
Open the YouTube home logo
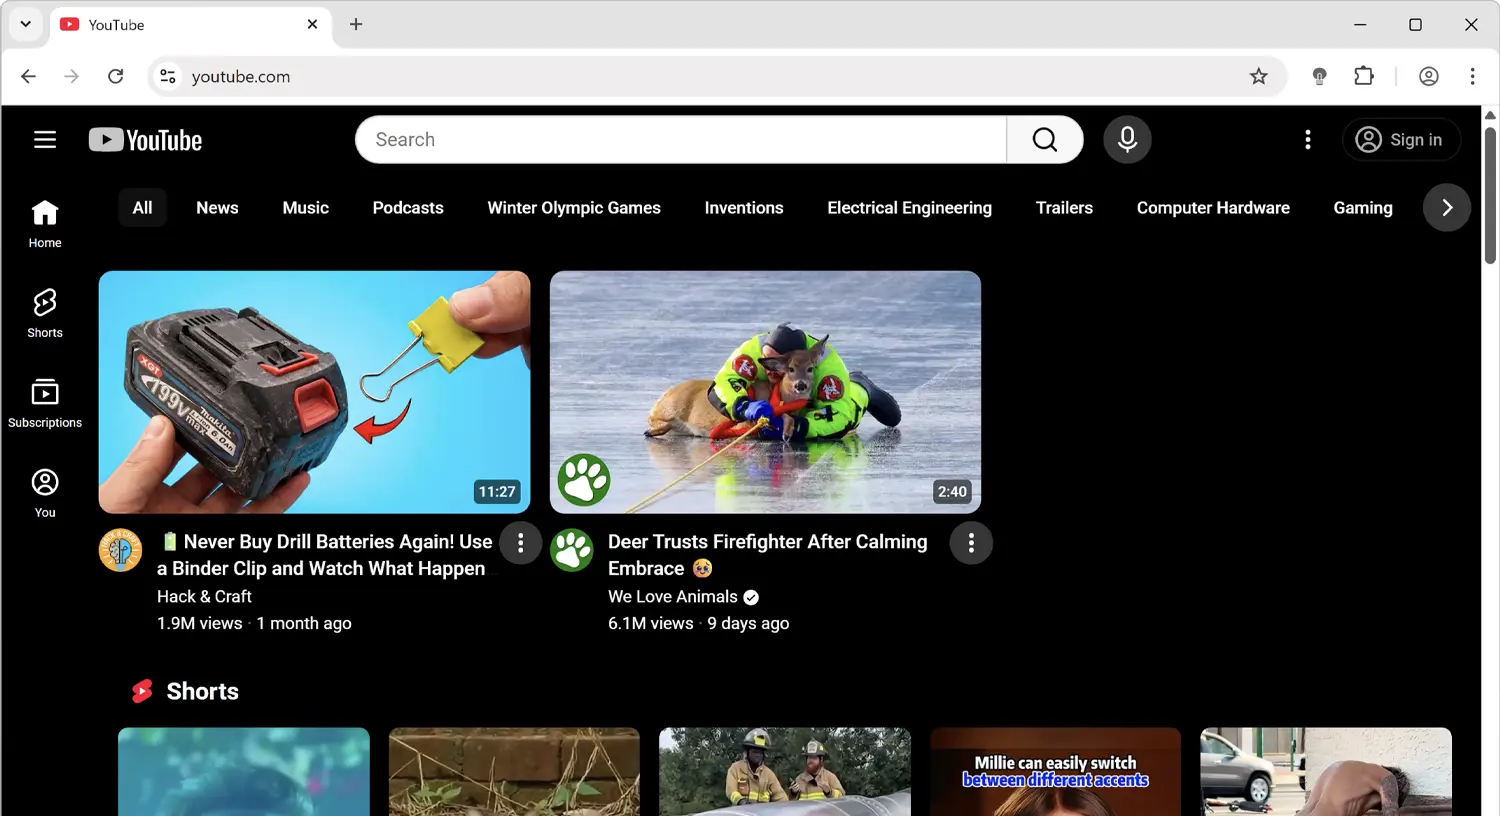(145, 139)
